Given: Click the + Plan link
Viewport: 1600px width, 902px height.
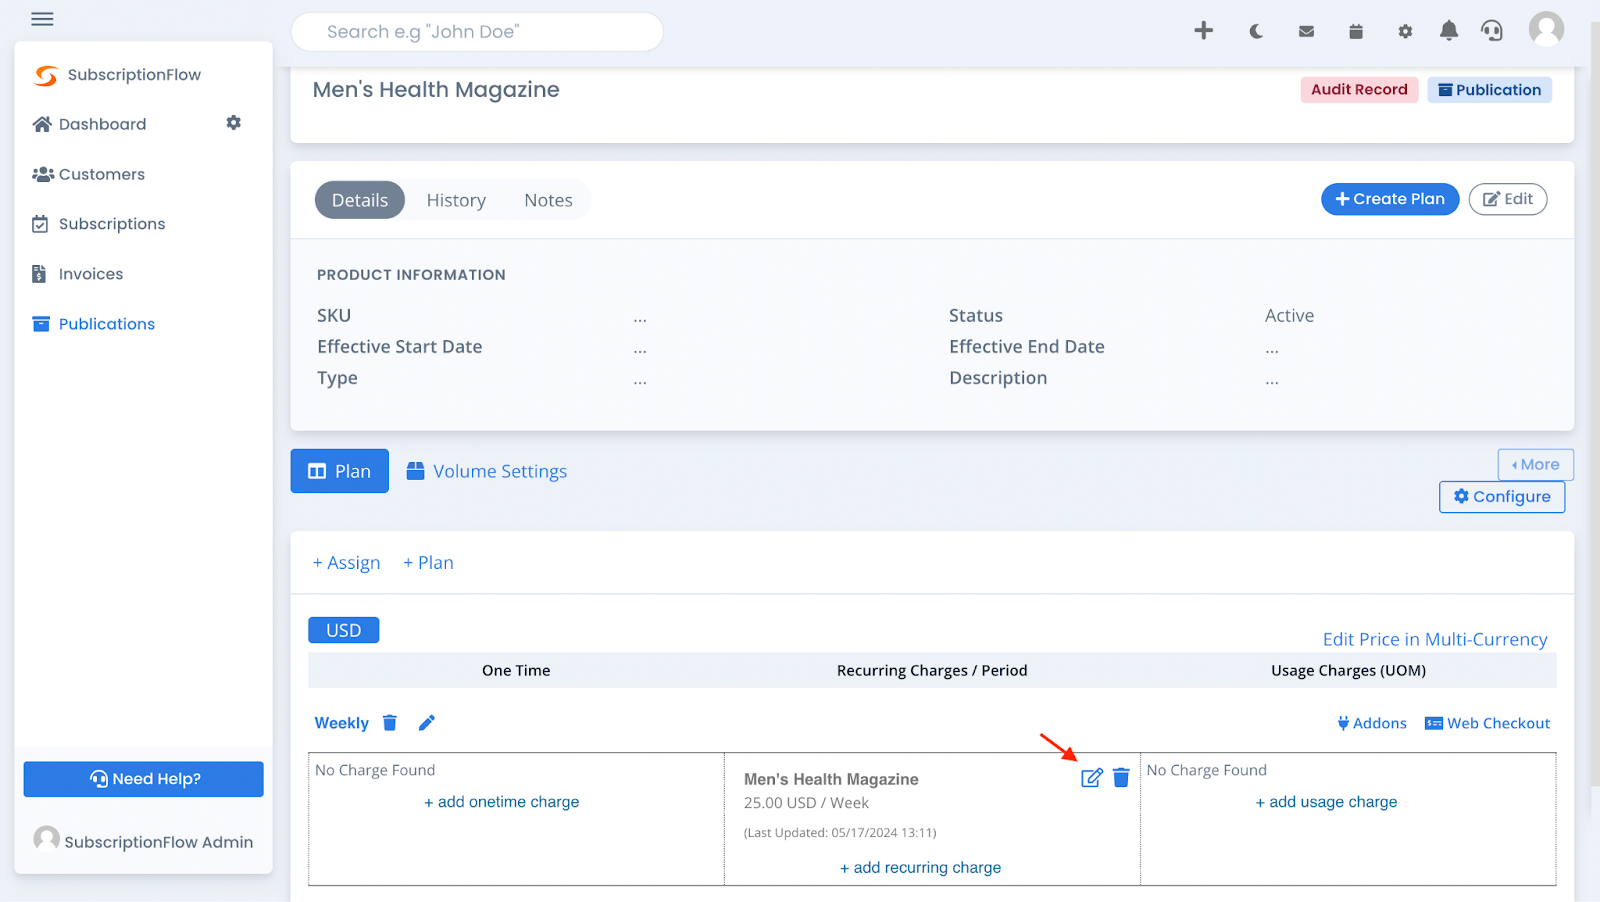Looking at the screenshot, I should point(428,563).
